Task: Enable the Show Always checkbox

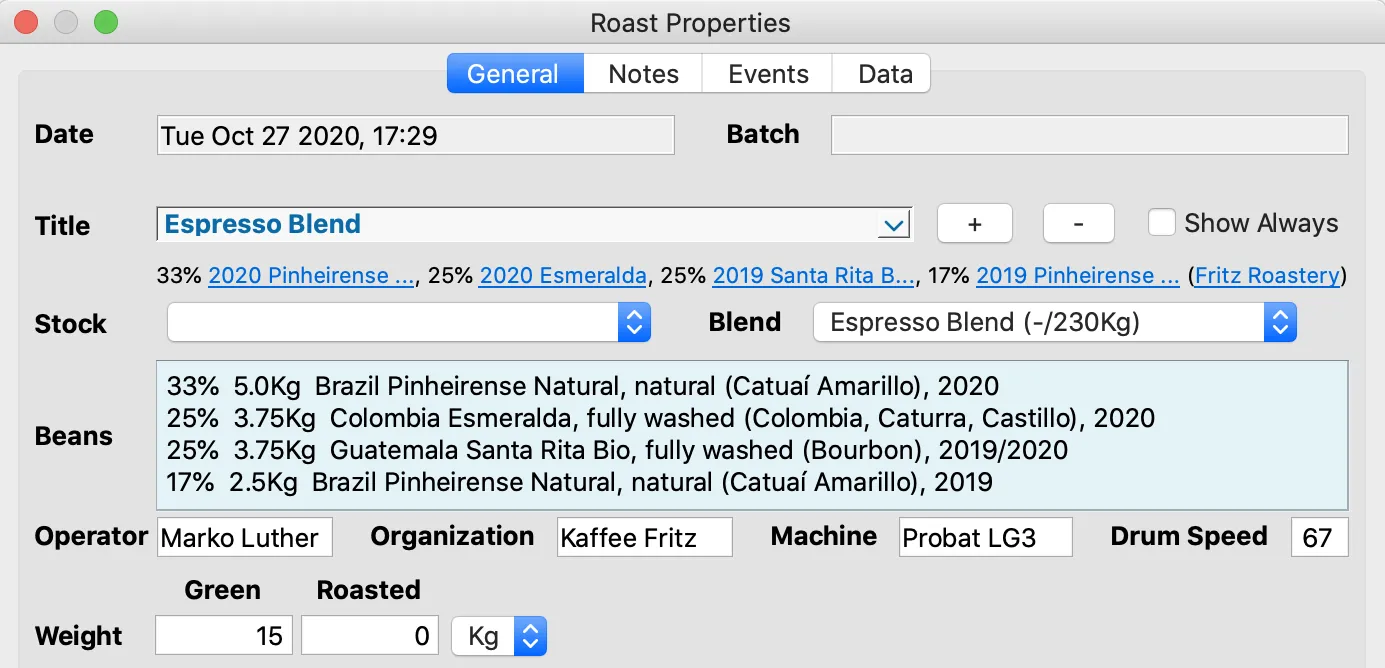Action: coord(1161,223)
